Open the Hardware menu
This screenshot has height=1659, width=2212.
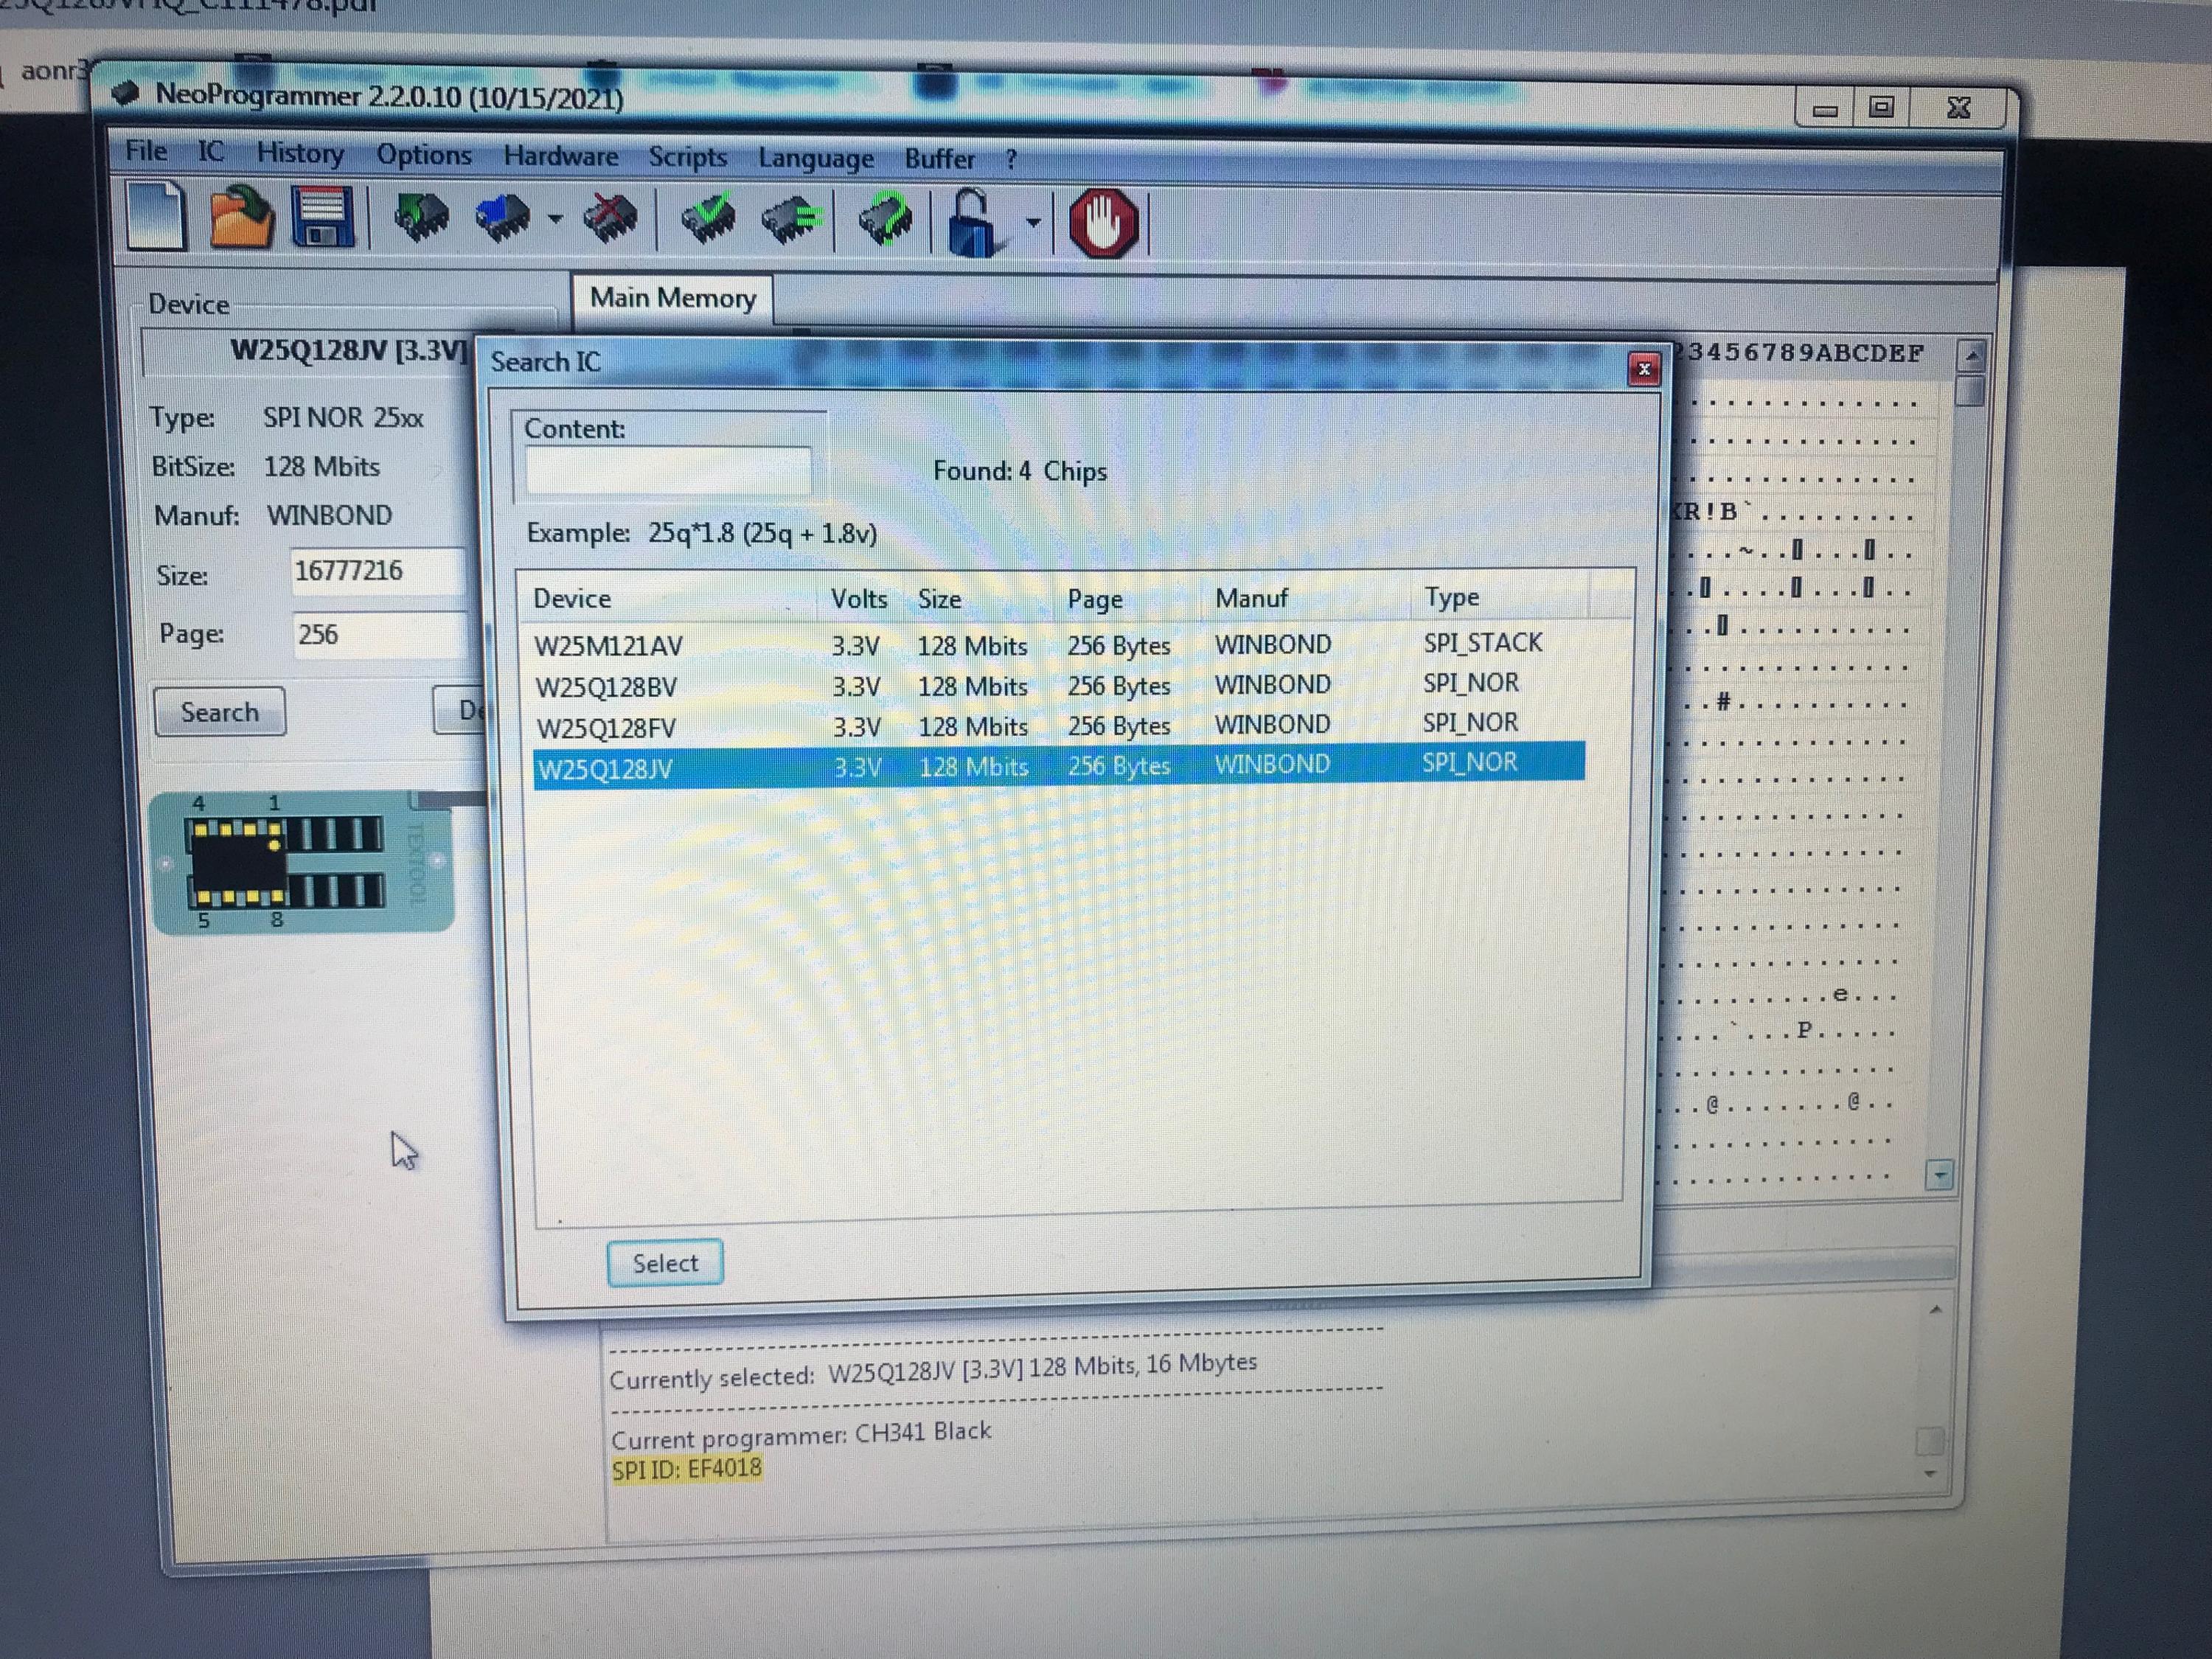click(x=560, y=156)
